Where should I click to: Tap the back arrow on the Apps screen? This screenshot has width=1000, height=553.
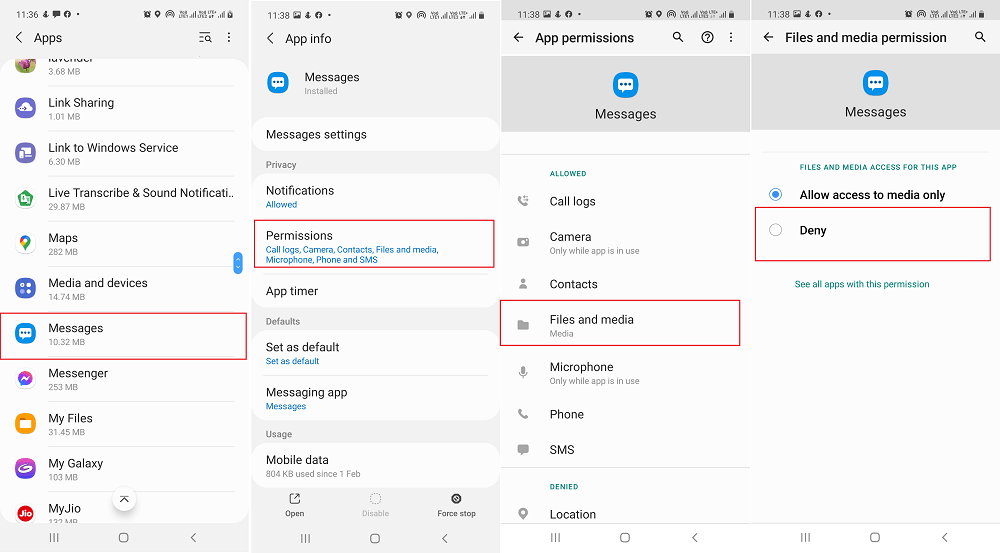pyautogui.click(x=19, y=38)
